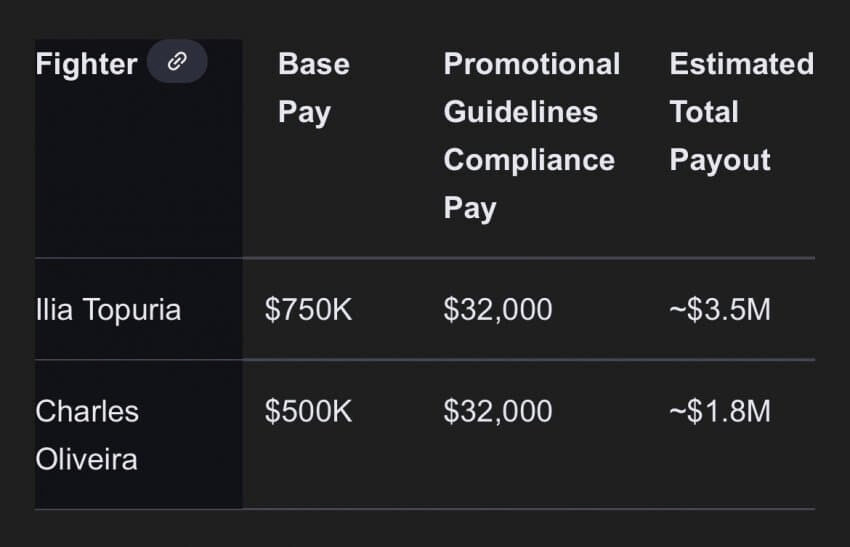This screenshot has height=547, width=850.
Task: Click the word "Base" in the header
Action: [x=313, y=64]
